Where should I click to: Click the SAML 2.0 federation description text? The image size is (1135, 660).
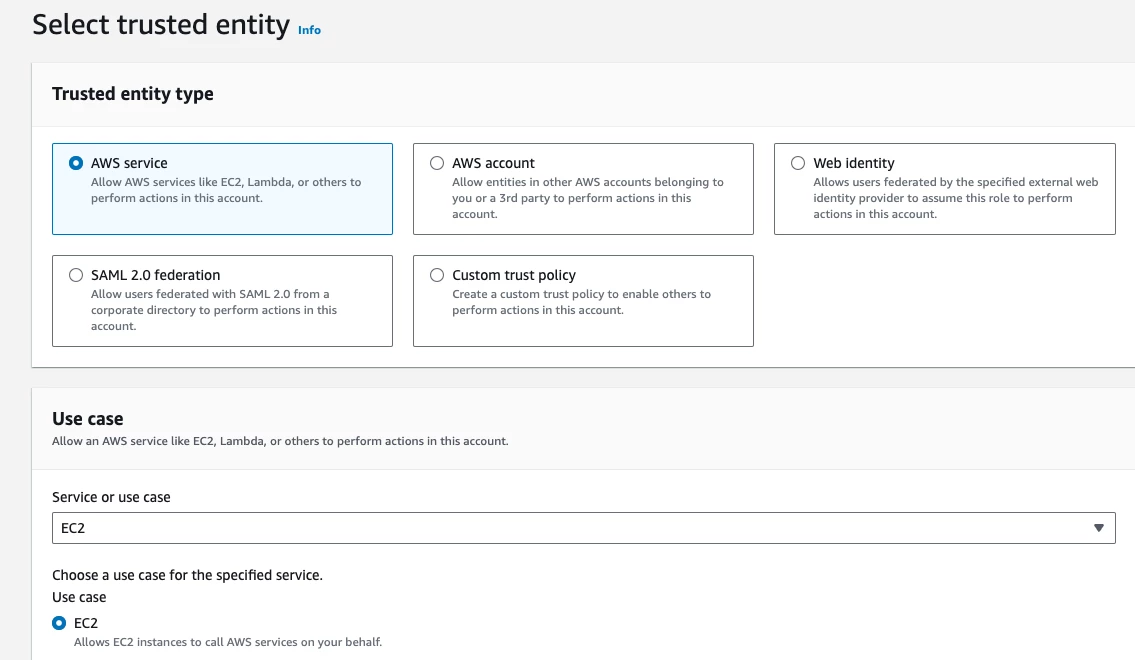click(x=214, y=310)
